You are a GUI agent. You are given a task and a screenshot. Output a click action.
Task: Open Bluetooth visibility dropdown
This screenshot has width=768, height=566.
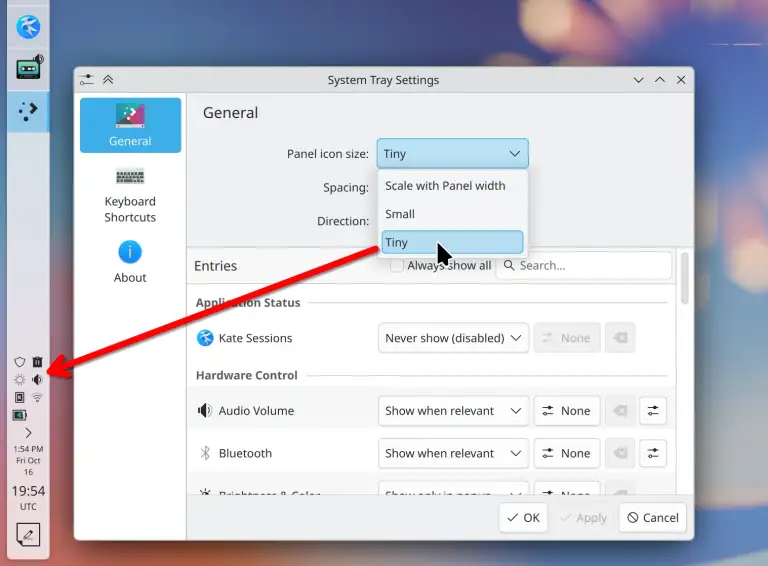[x=453, y=453]
